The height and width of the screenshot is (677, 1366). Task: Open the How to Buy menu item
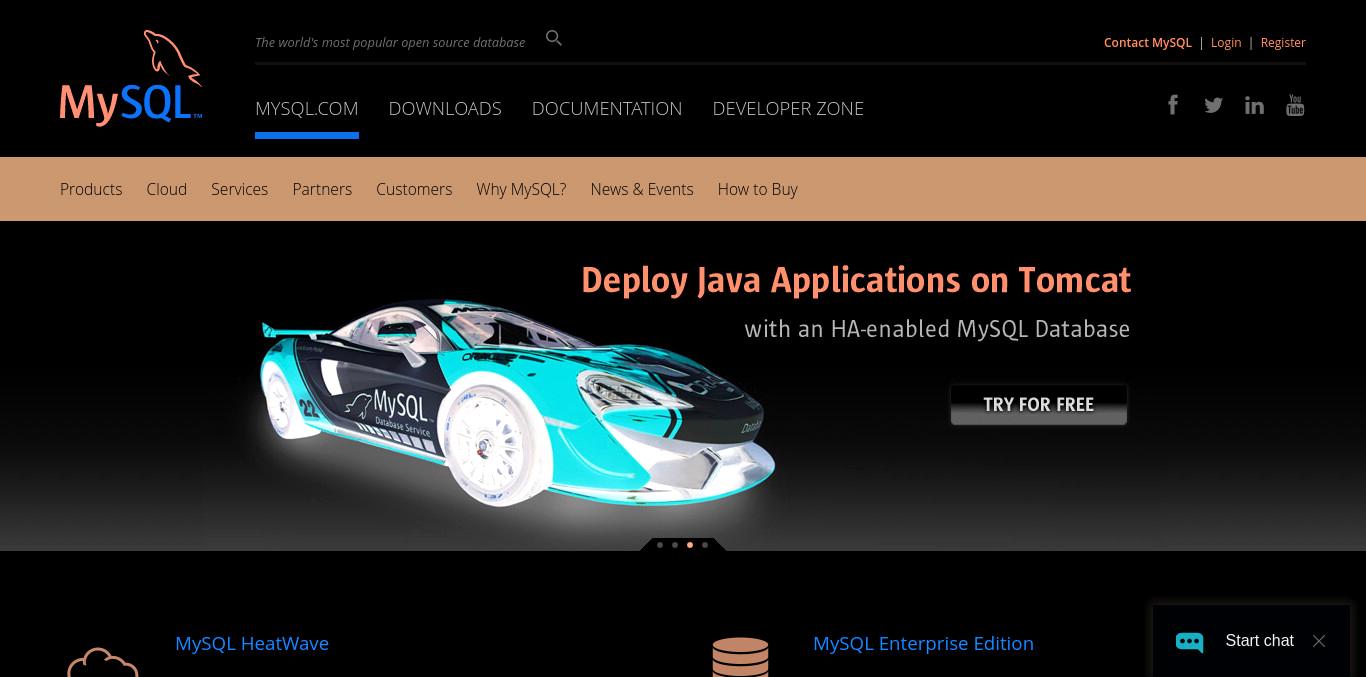tap(757, 189)
